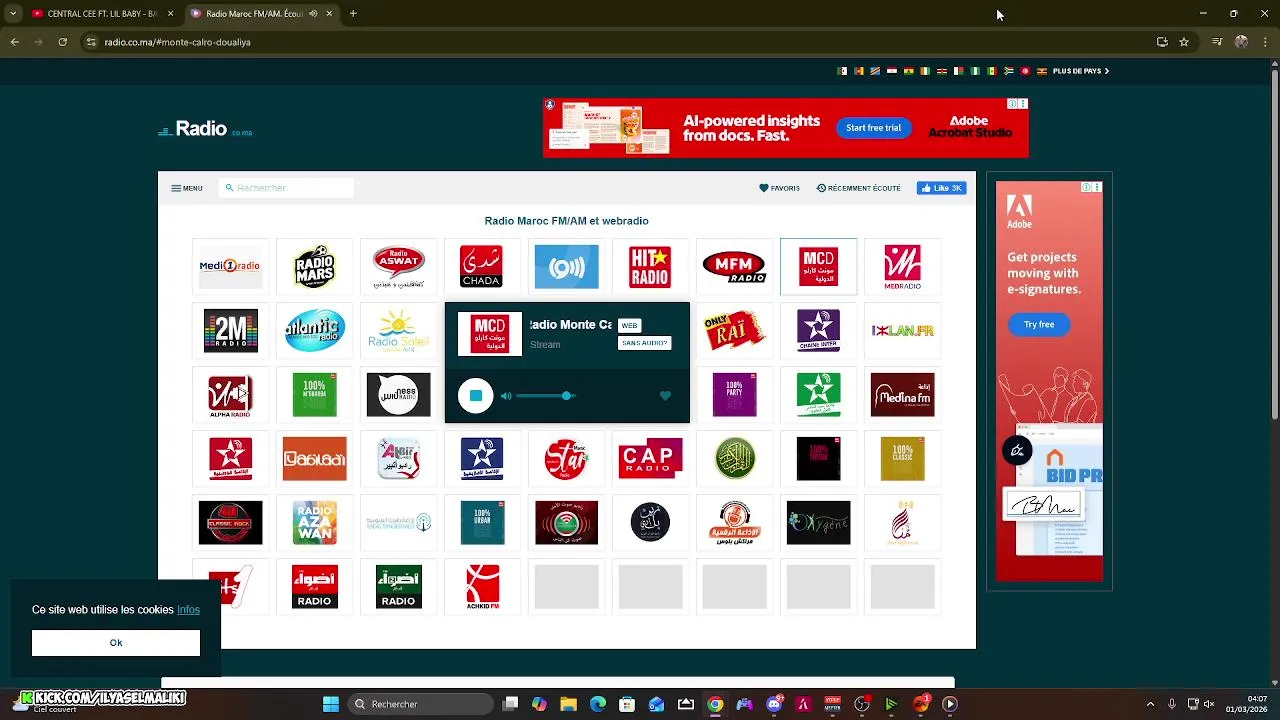
Task: Click the SANS AUDIO? button
Action: pyautogui.click(x=644, y=343)
